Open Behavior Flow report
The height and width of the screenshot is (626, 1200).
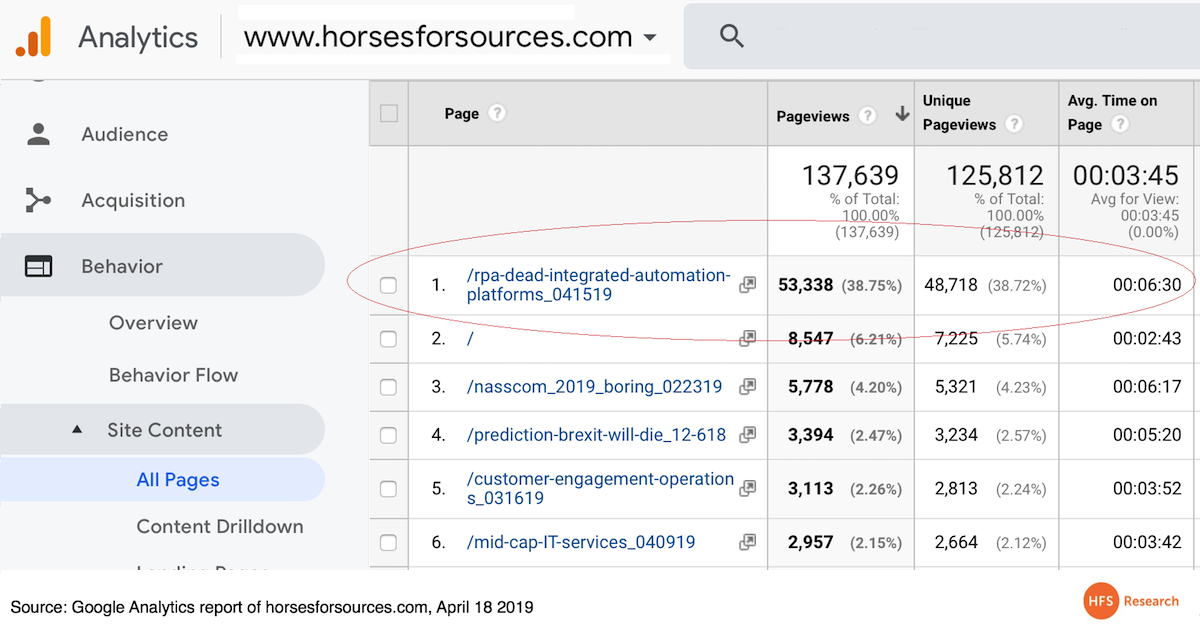[x=173, y=375]
